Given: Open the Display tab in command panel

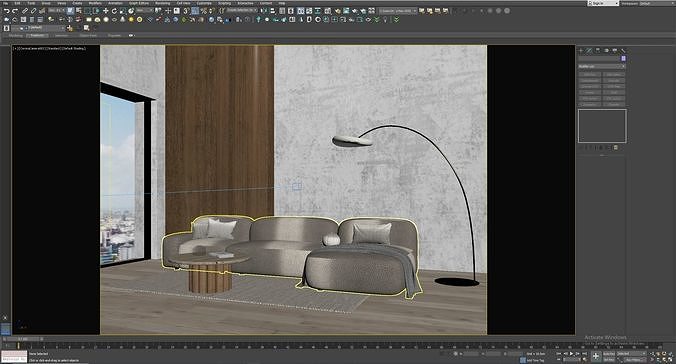Looking at the screenshot, I should pos(615,50).
